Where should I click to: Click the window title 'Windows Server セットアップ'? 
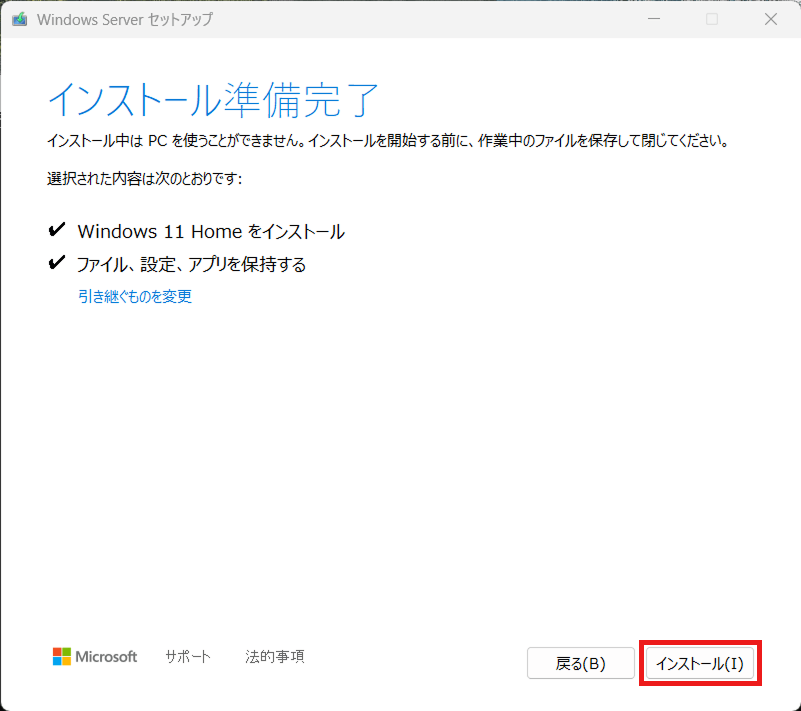tap(125, 19)
